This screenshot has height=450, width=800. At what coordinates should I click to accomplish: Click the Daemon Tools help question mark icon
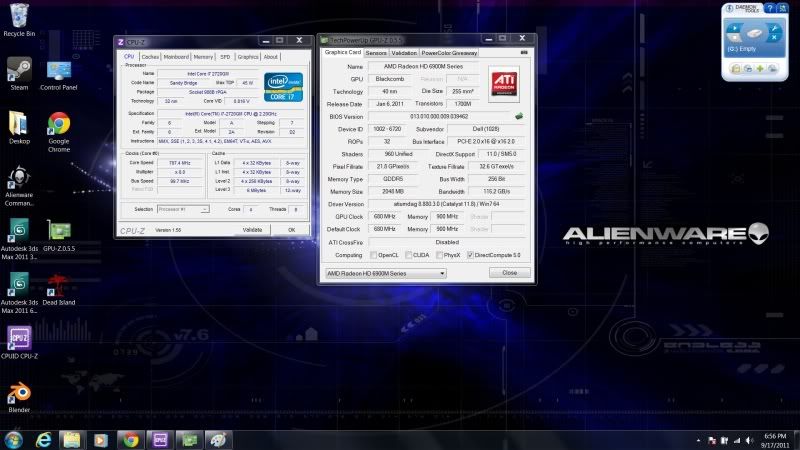coord(769,8)
